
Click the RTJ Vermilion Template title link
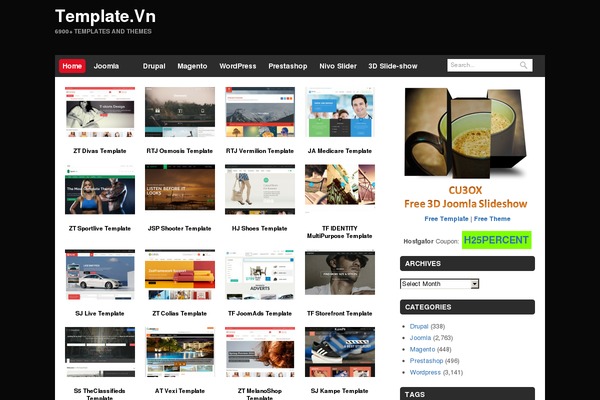coord(260,151)
